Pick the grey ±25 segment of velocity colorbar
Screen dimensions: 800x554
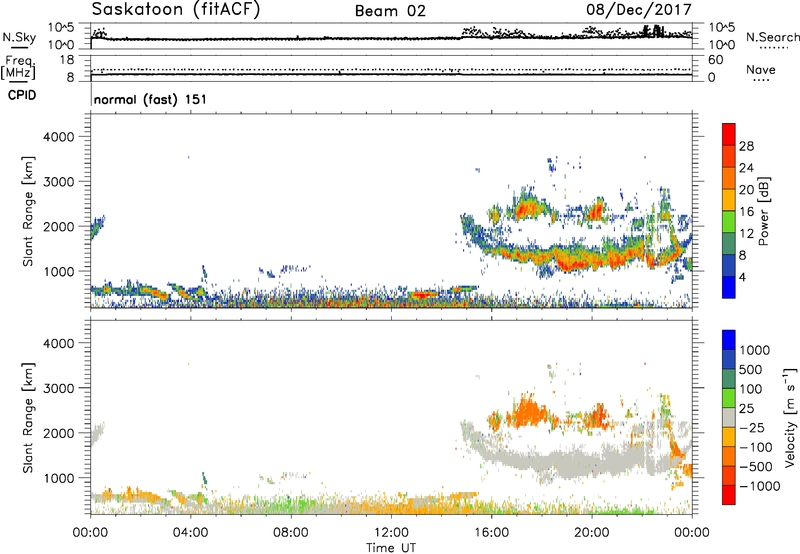[x=729, y=417]
